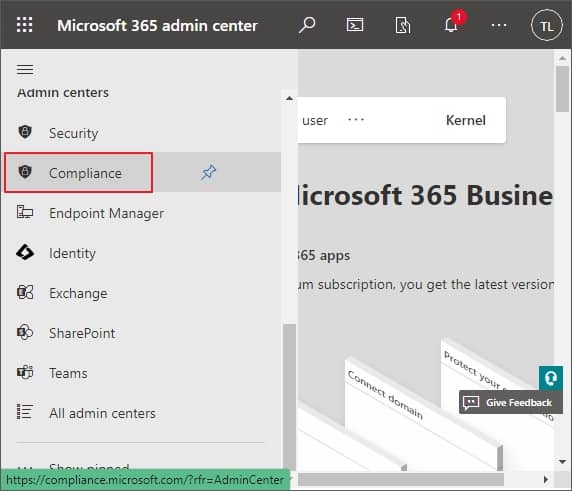Pin the Compliance admin center
The width and height of the screenshot is (572, 491).
click(x=208, y=172)
